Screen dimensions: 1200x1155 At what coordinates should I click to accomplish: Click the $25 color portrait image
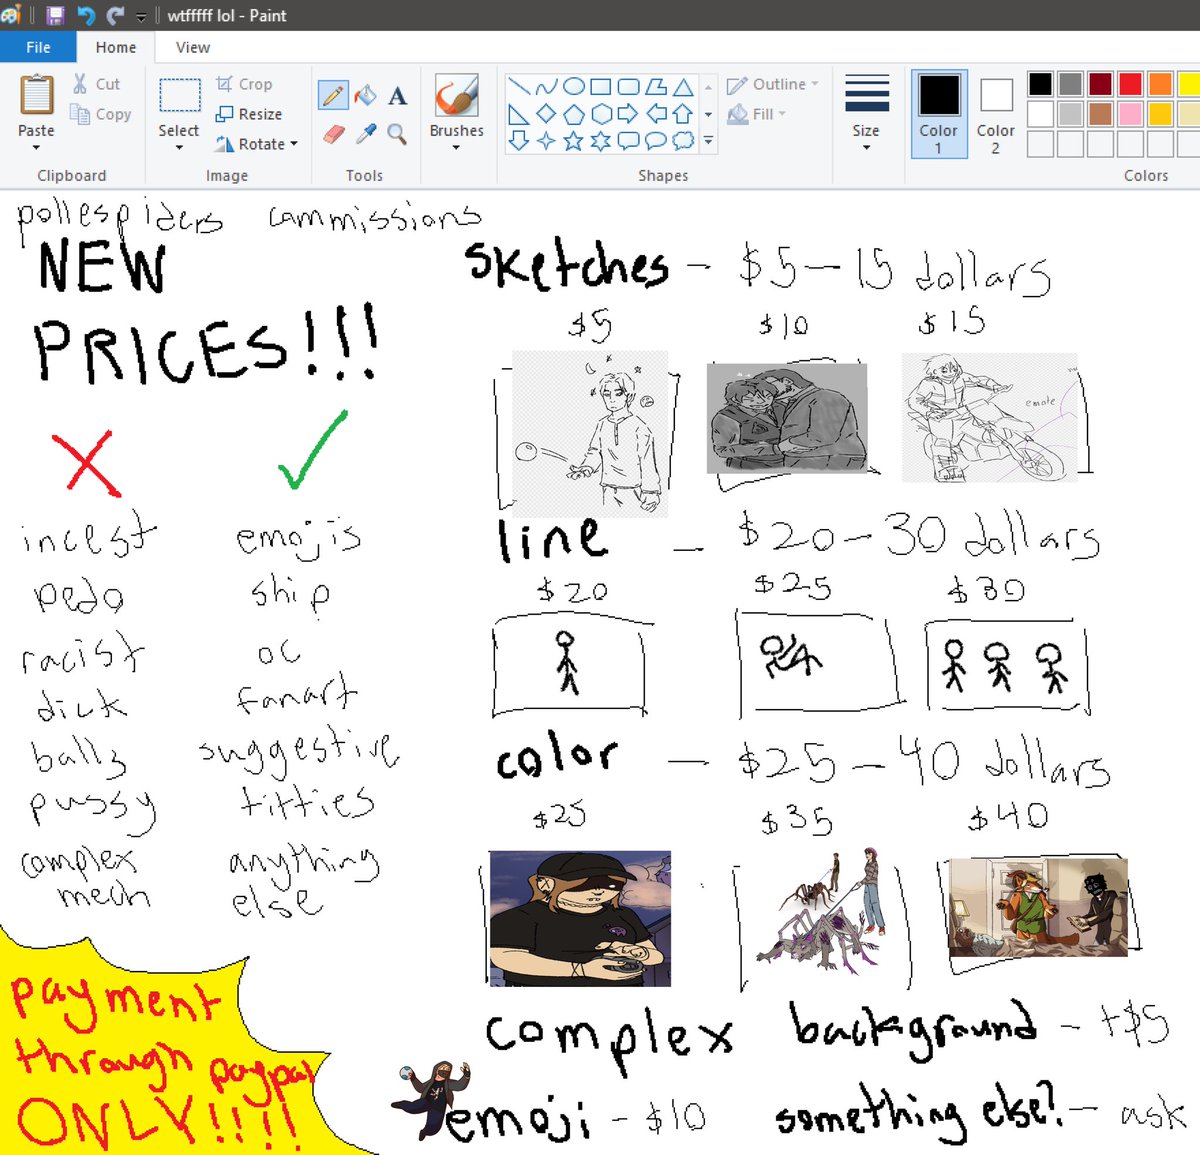pyautogui.click(x=580, y=918)
